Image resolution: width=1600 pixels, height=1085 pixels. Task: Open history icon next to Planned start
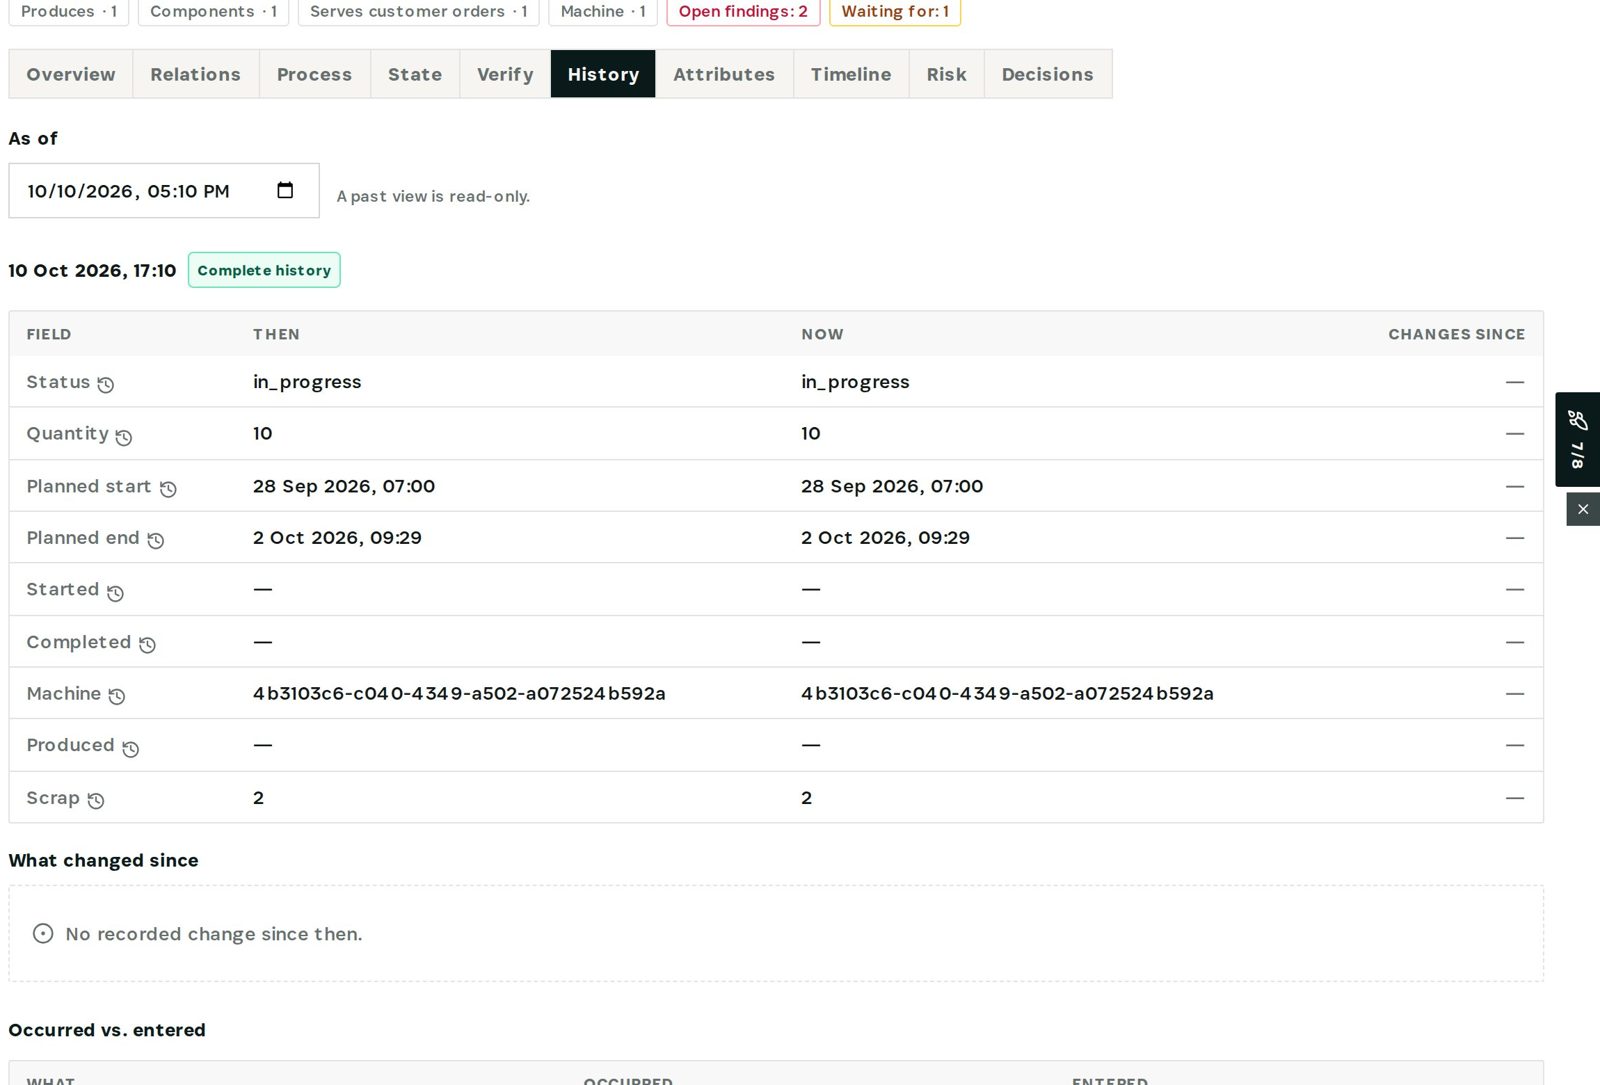tap(168, 489)
